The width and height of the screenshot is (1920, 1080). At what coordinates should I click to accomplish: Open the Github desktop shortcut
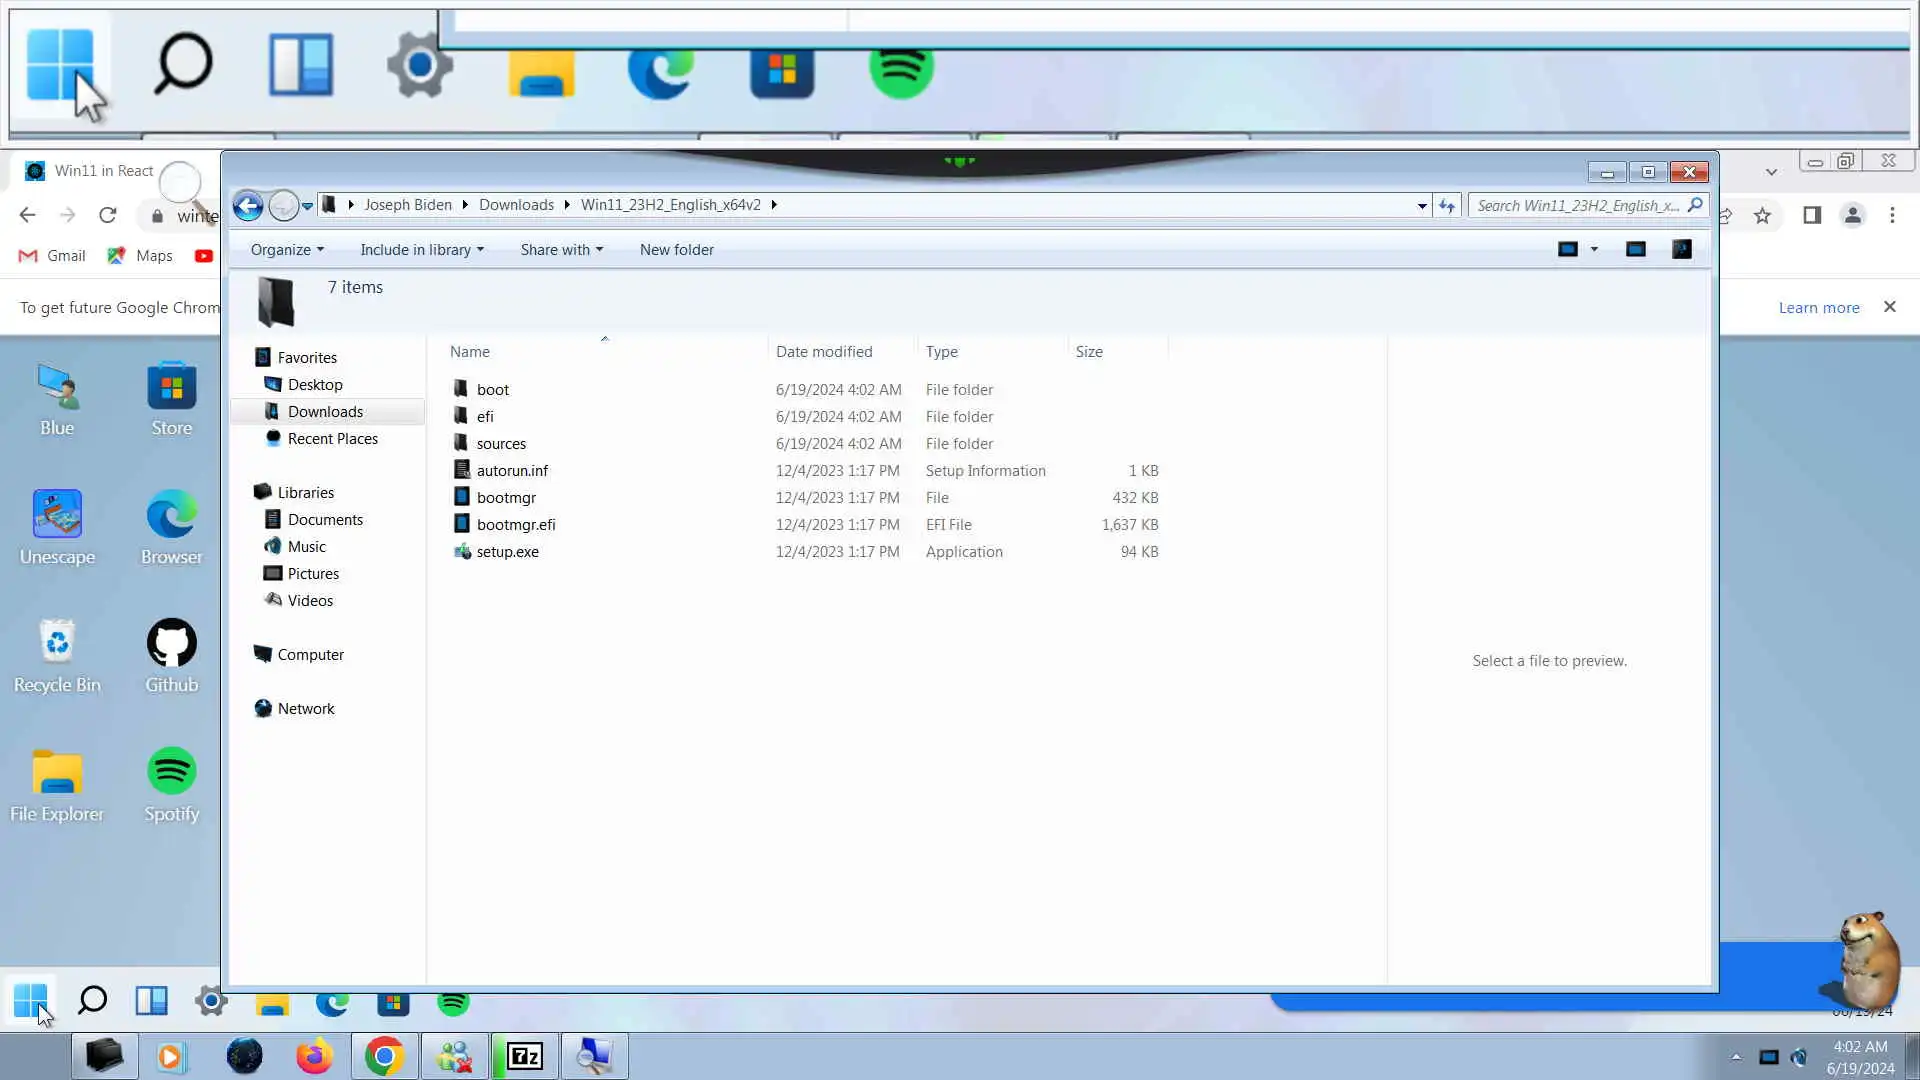(x=171, y=656)
